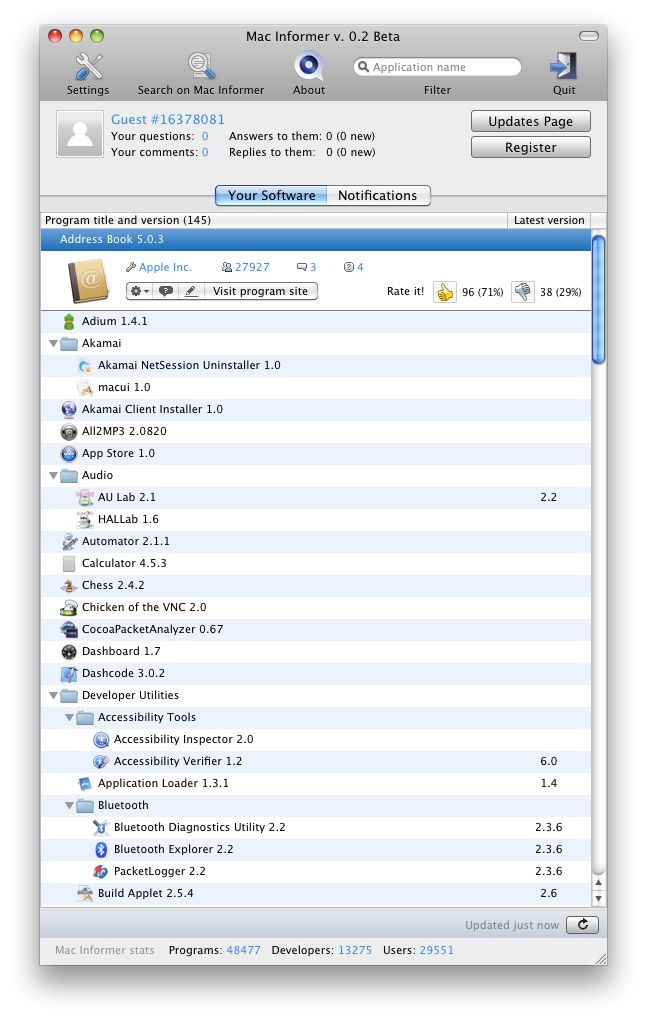This screenshot has width=647, height=1020.
Task: Switch to the Your Software tab
Action: (x=271, y=195)
